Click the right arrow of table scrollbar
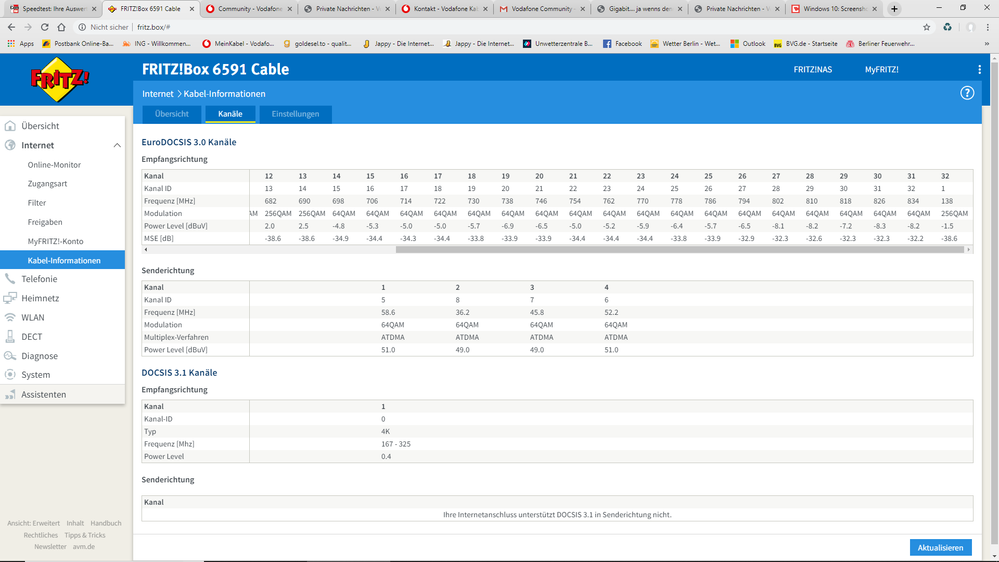Image resolution: width=999 pixels, height=562 pixels. [968, 250]
